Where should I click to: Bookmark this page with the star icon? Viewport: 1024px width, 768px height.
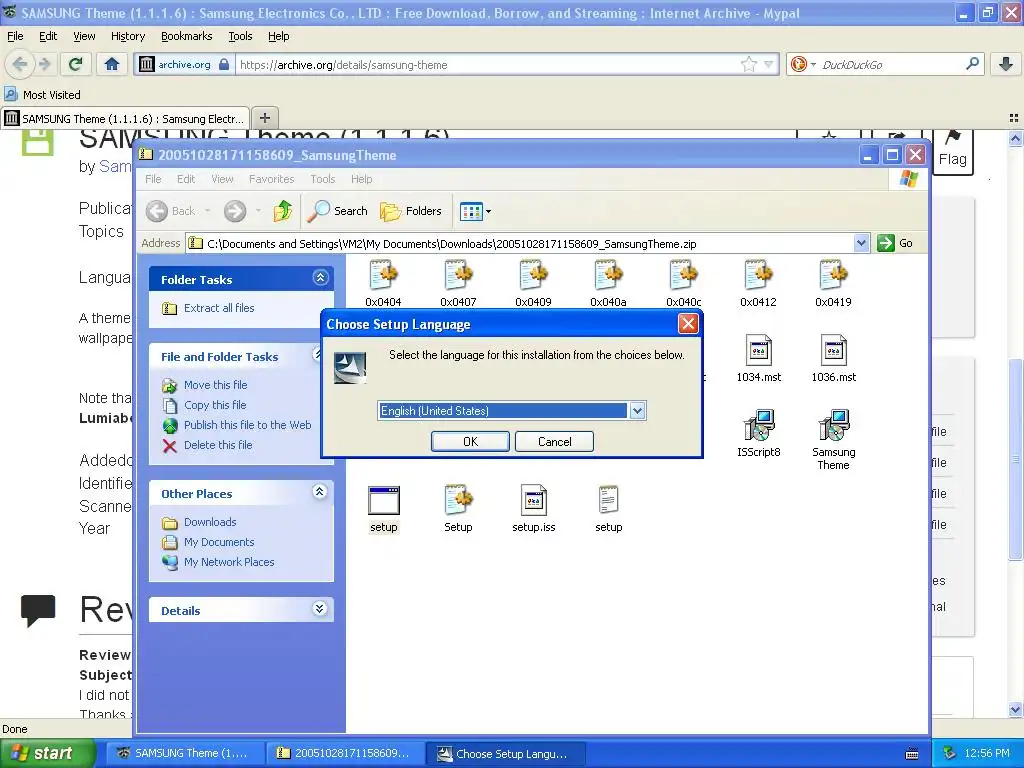point(748,64)
